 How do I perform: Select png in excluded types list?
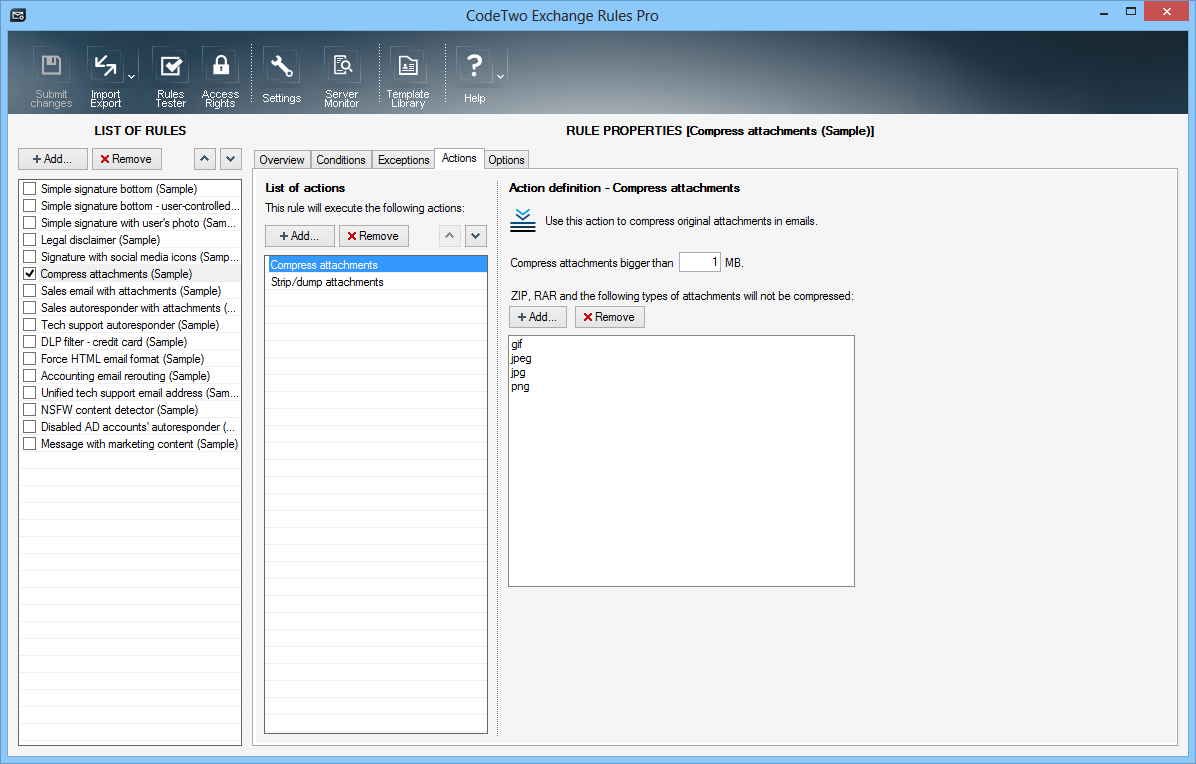tap(520, 387)
